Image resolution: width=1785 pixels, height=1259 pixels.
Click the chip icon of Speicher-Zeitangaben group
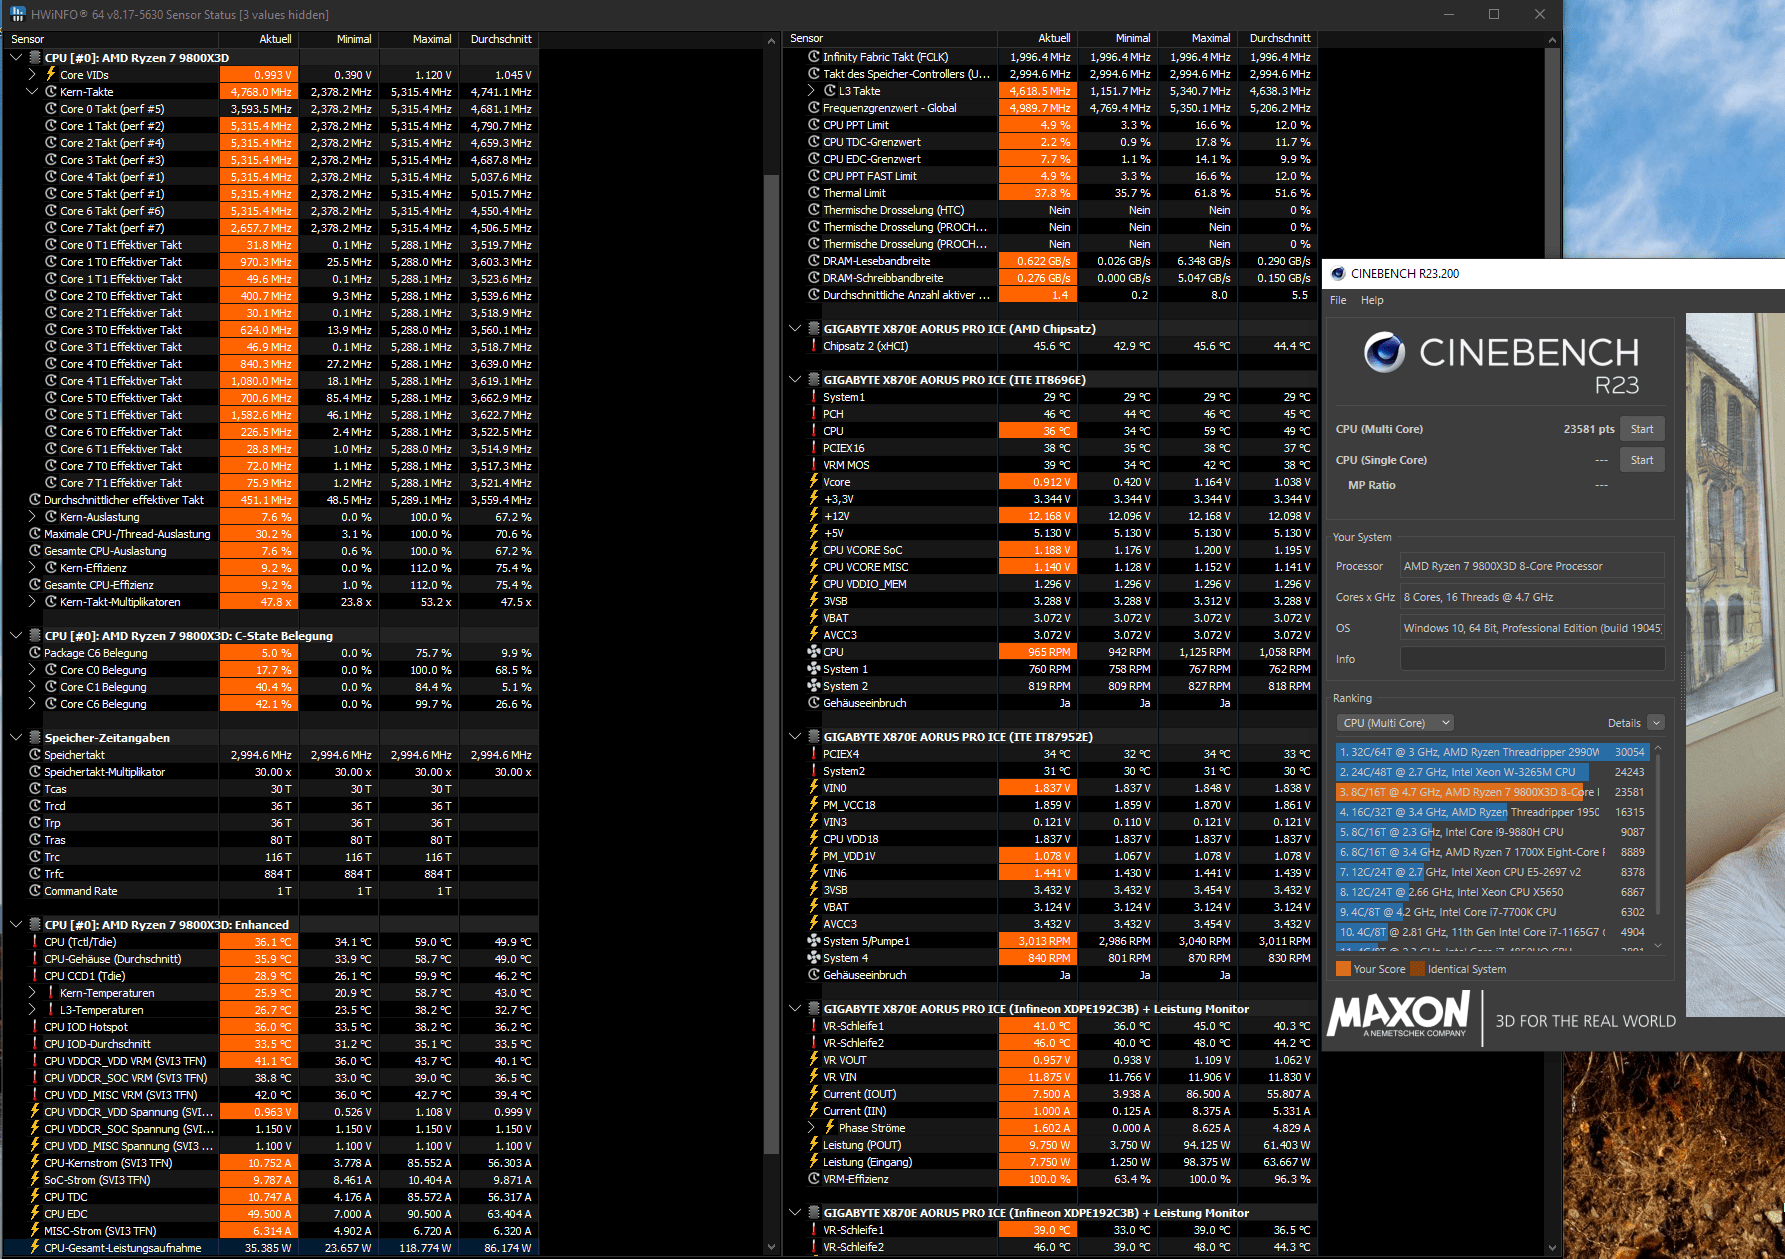pos(35,737)
